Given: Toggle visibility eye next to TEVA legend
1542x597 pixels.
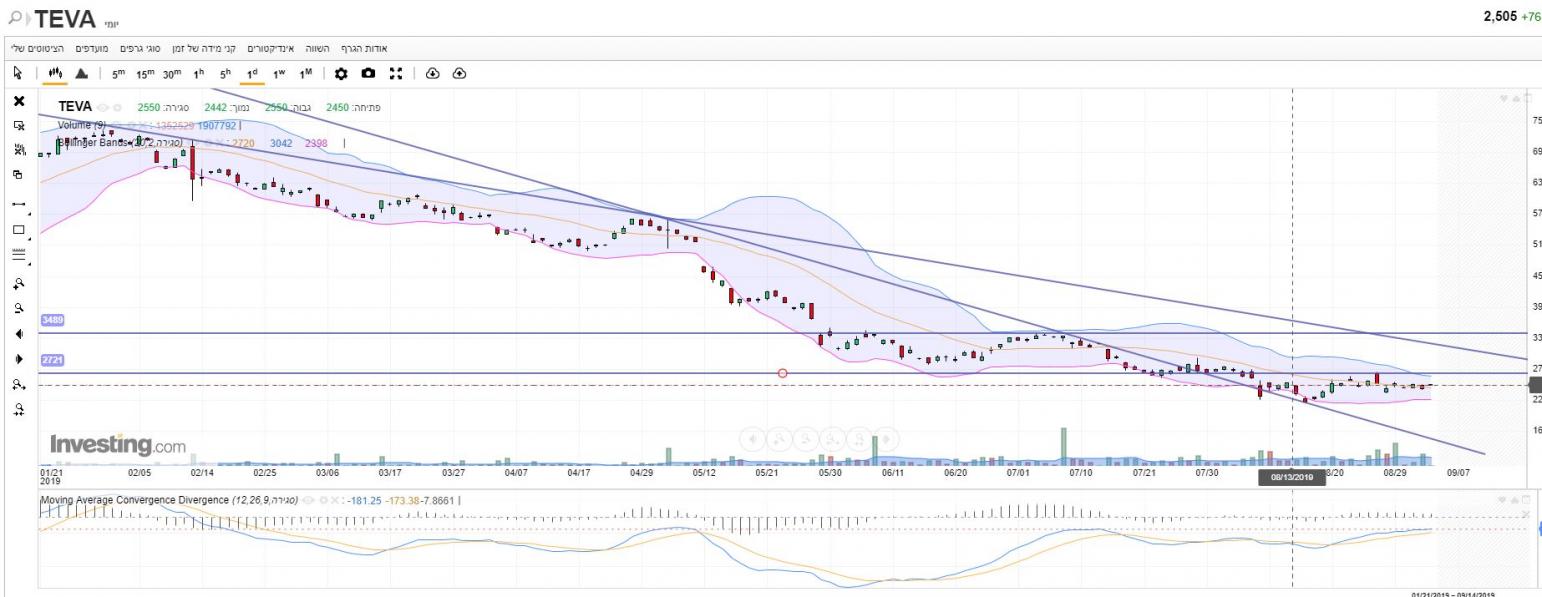Looking at the screenshot, I should (103, 107).
